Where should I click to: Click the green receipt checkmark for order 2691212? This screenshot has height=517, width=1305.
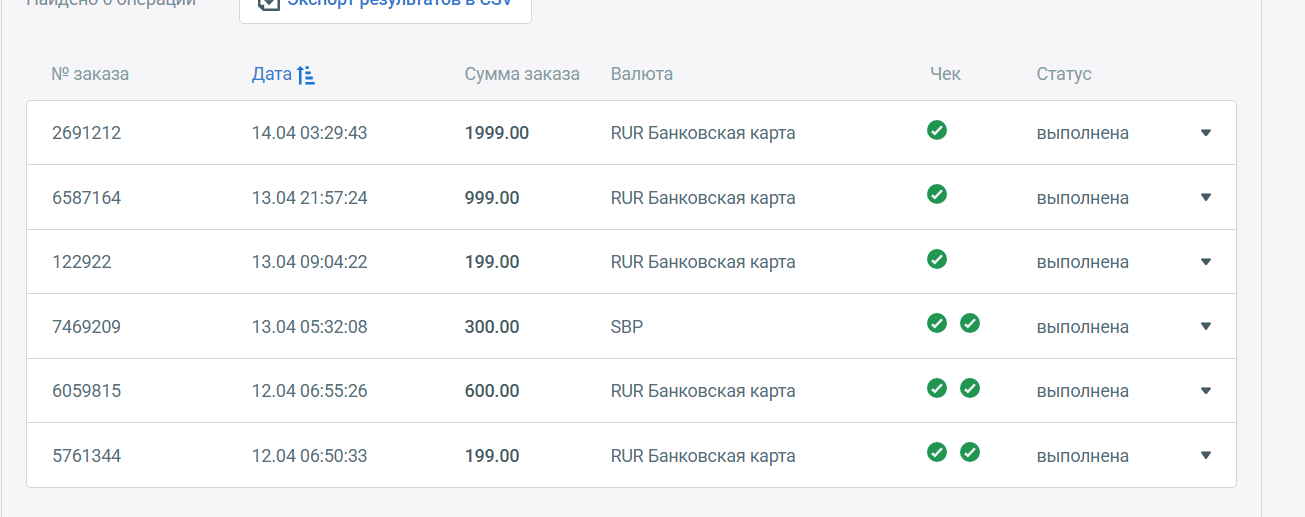click(937, 129)
